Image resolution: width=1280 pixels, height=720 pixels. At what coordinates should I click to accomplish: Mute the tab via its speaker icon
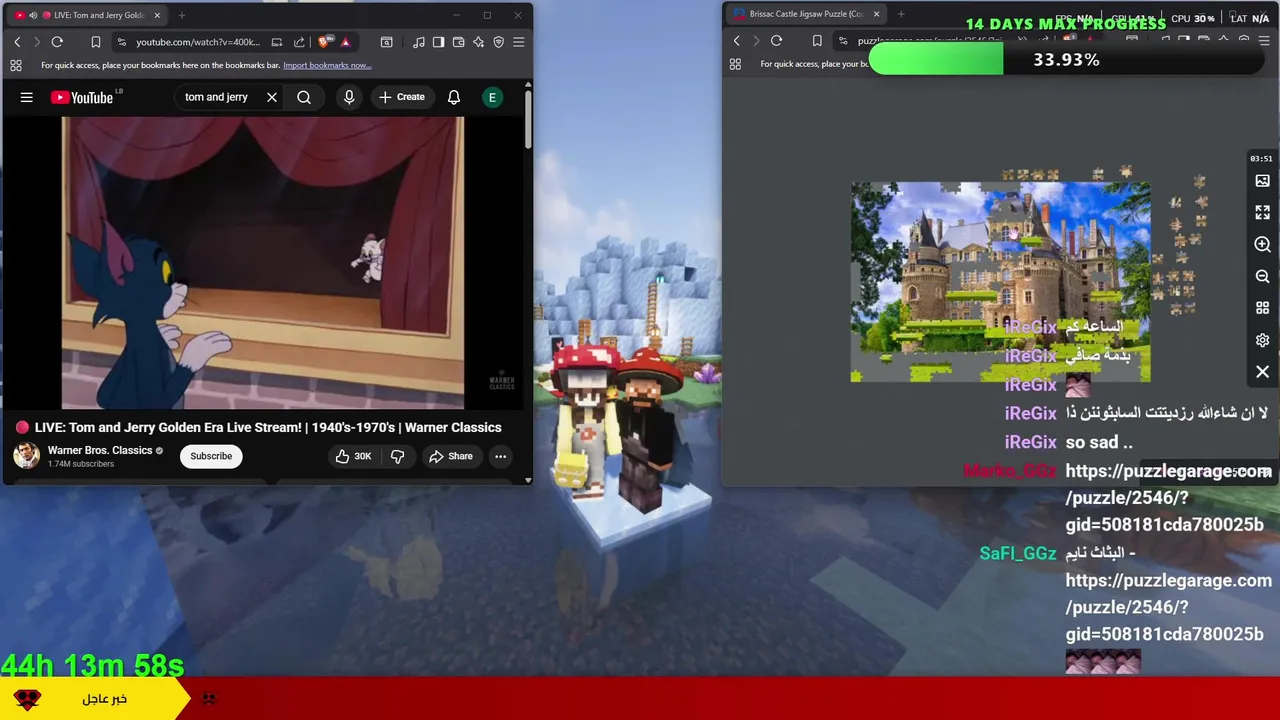click(33, 15)
